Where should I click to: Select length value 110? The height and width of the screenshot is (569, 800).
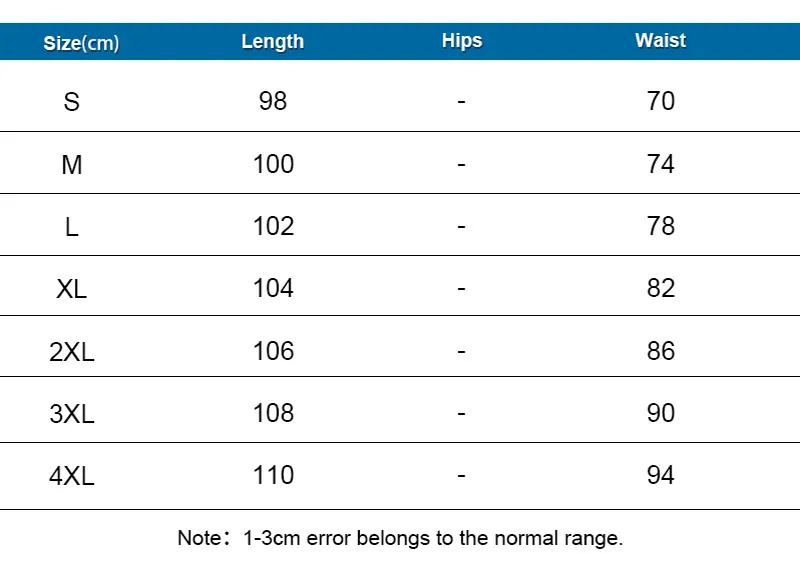coord(273,475)
